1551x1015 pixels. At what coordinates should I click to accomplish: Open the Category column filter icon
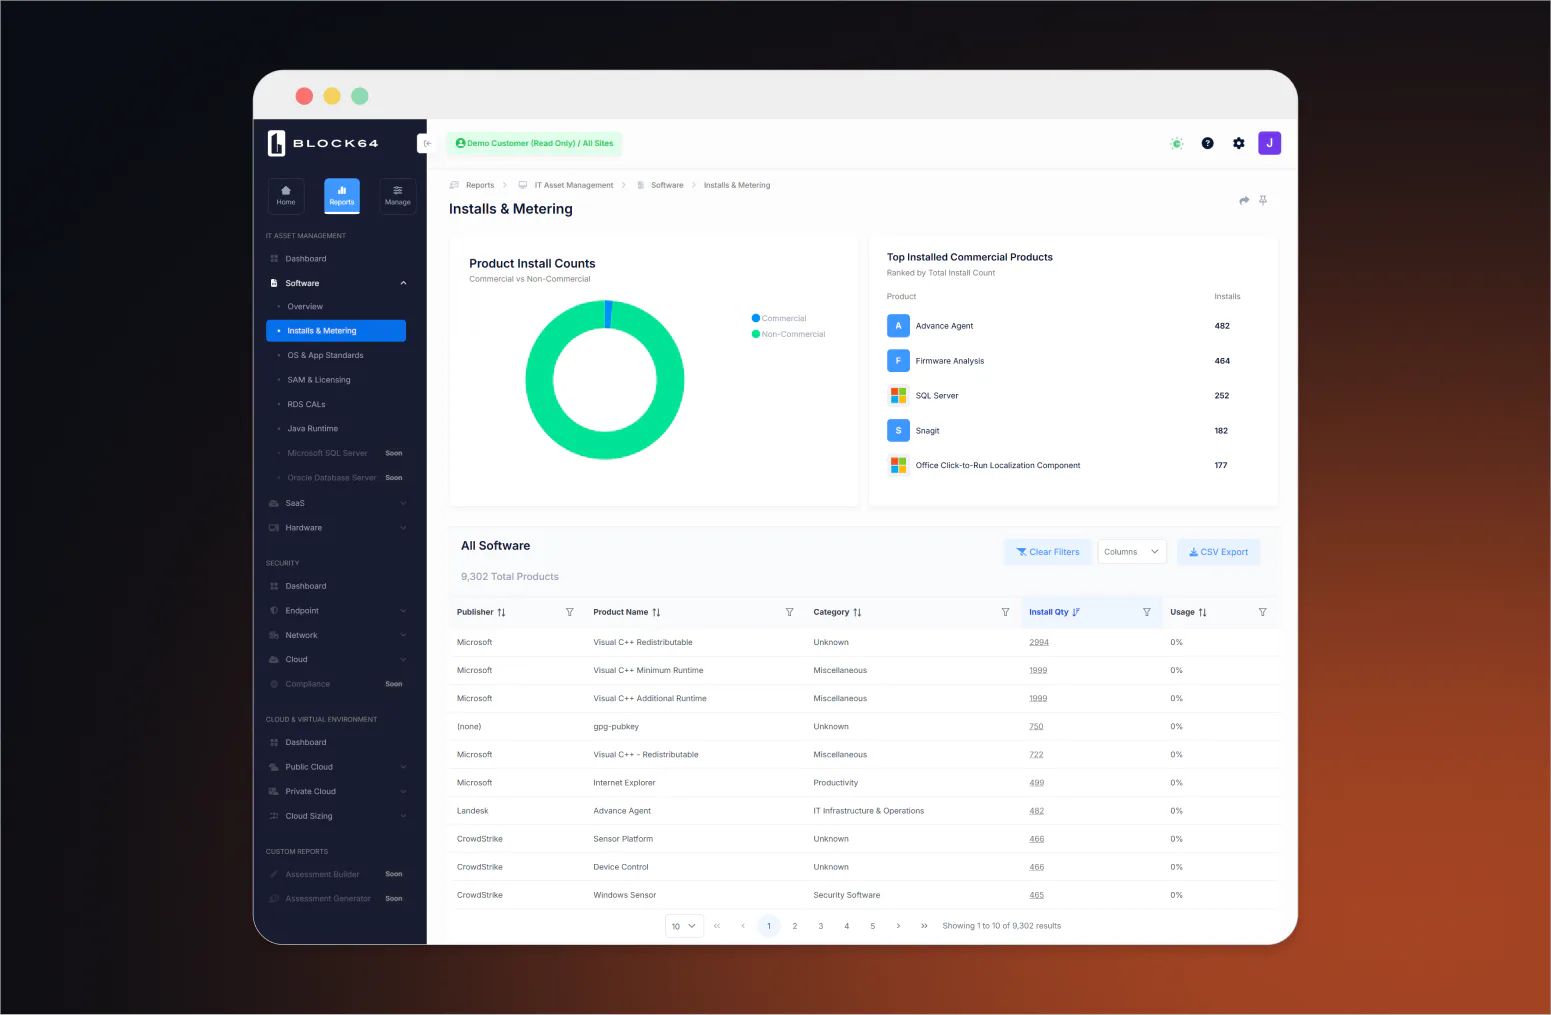(1006, 612)
